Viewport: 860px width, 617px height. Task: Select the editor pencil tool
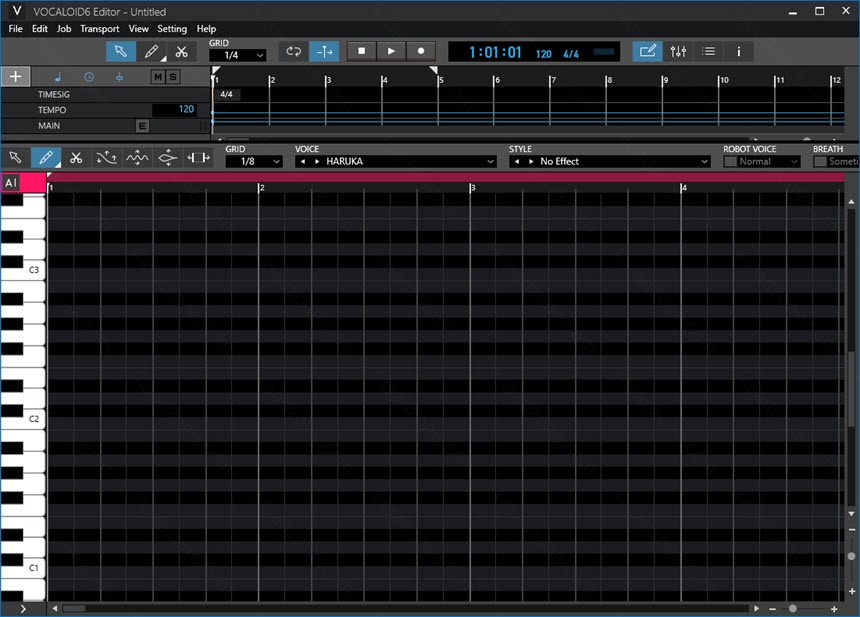click(46, 158)
